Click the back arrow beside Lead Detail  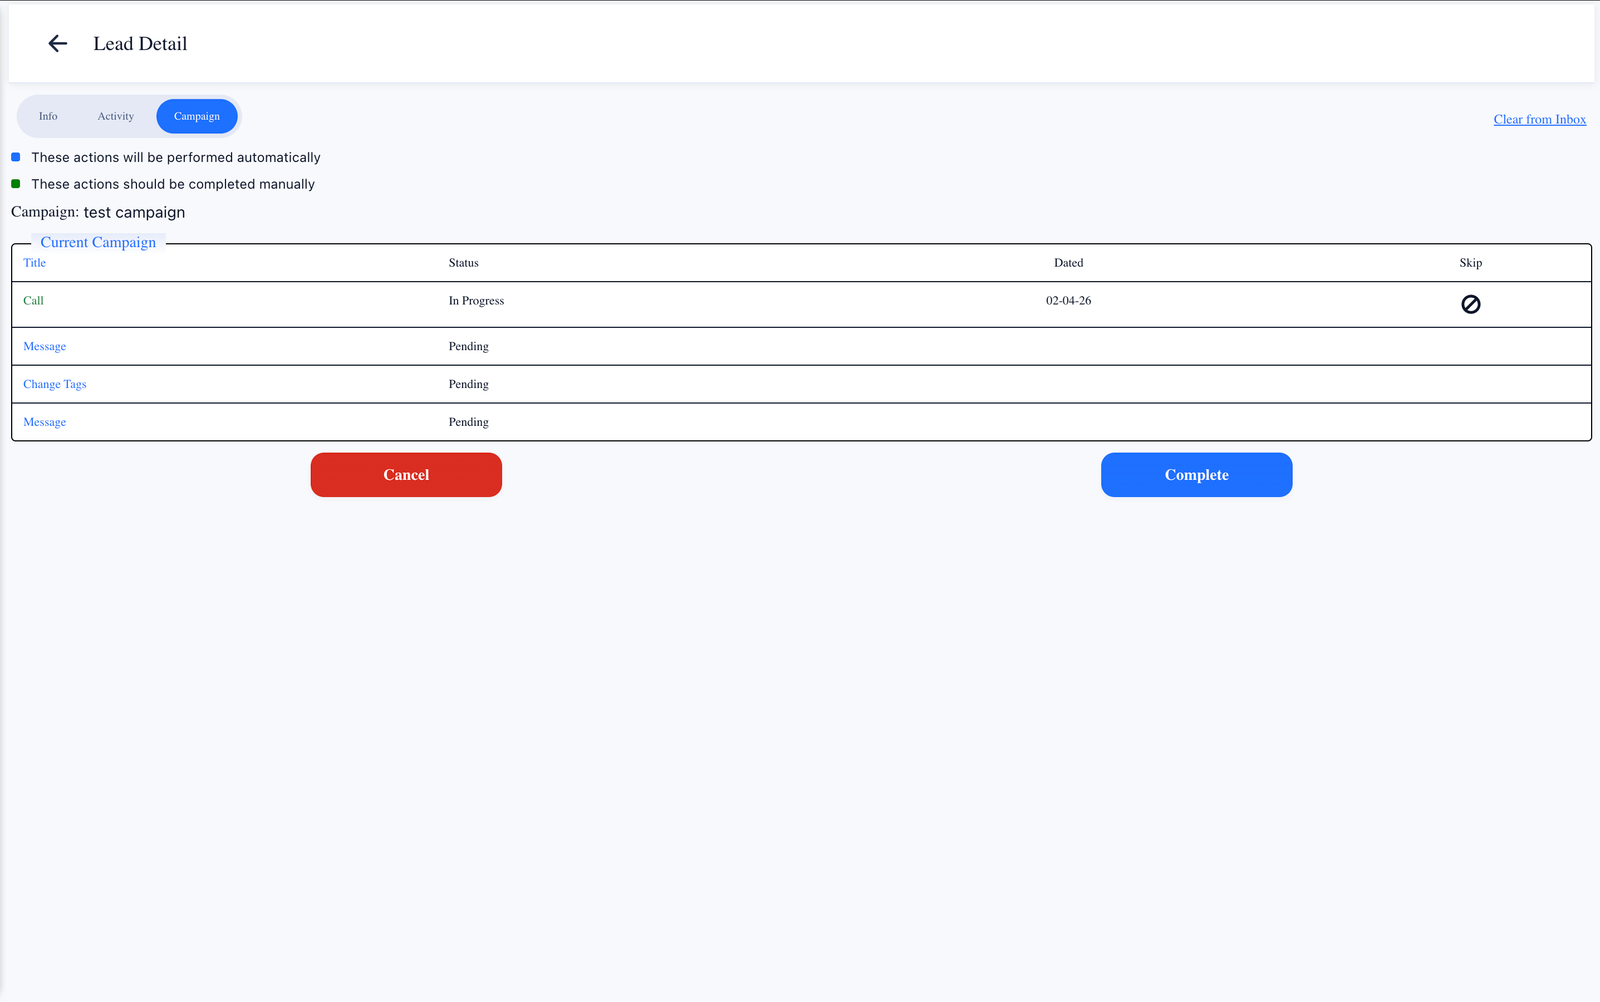point(58,43)
